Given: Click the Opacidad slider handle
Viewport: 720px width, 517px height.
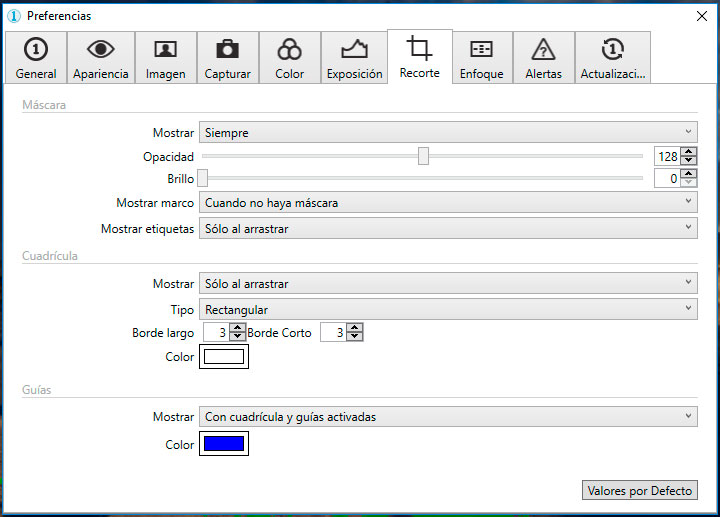Looking at the screenshot, I should coord(423,156).
